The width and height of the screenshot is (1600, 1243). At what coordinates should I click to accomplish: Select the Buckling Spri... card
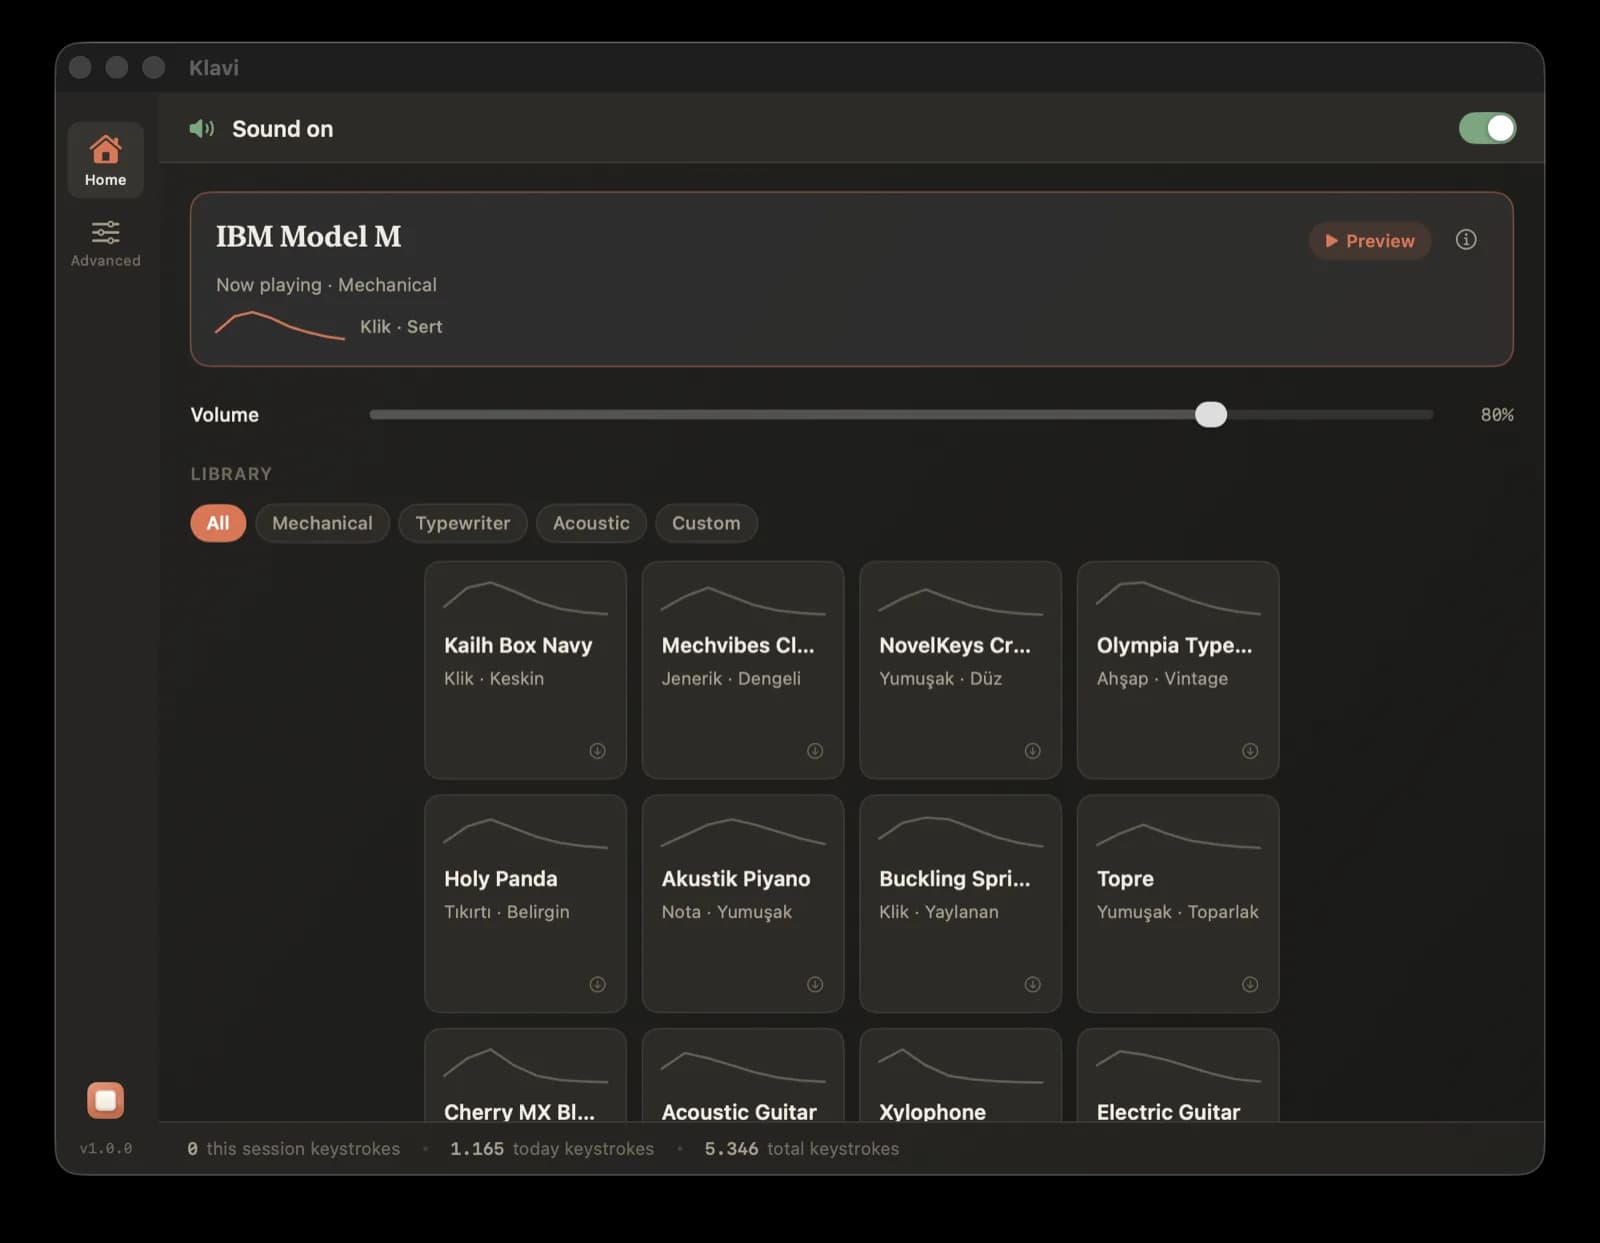(960, 904)
